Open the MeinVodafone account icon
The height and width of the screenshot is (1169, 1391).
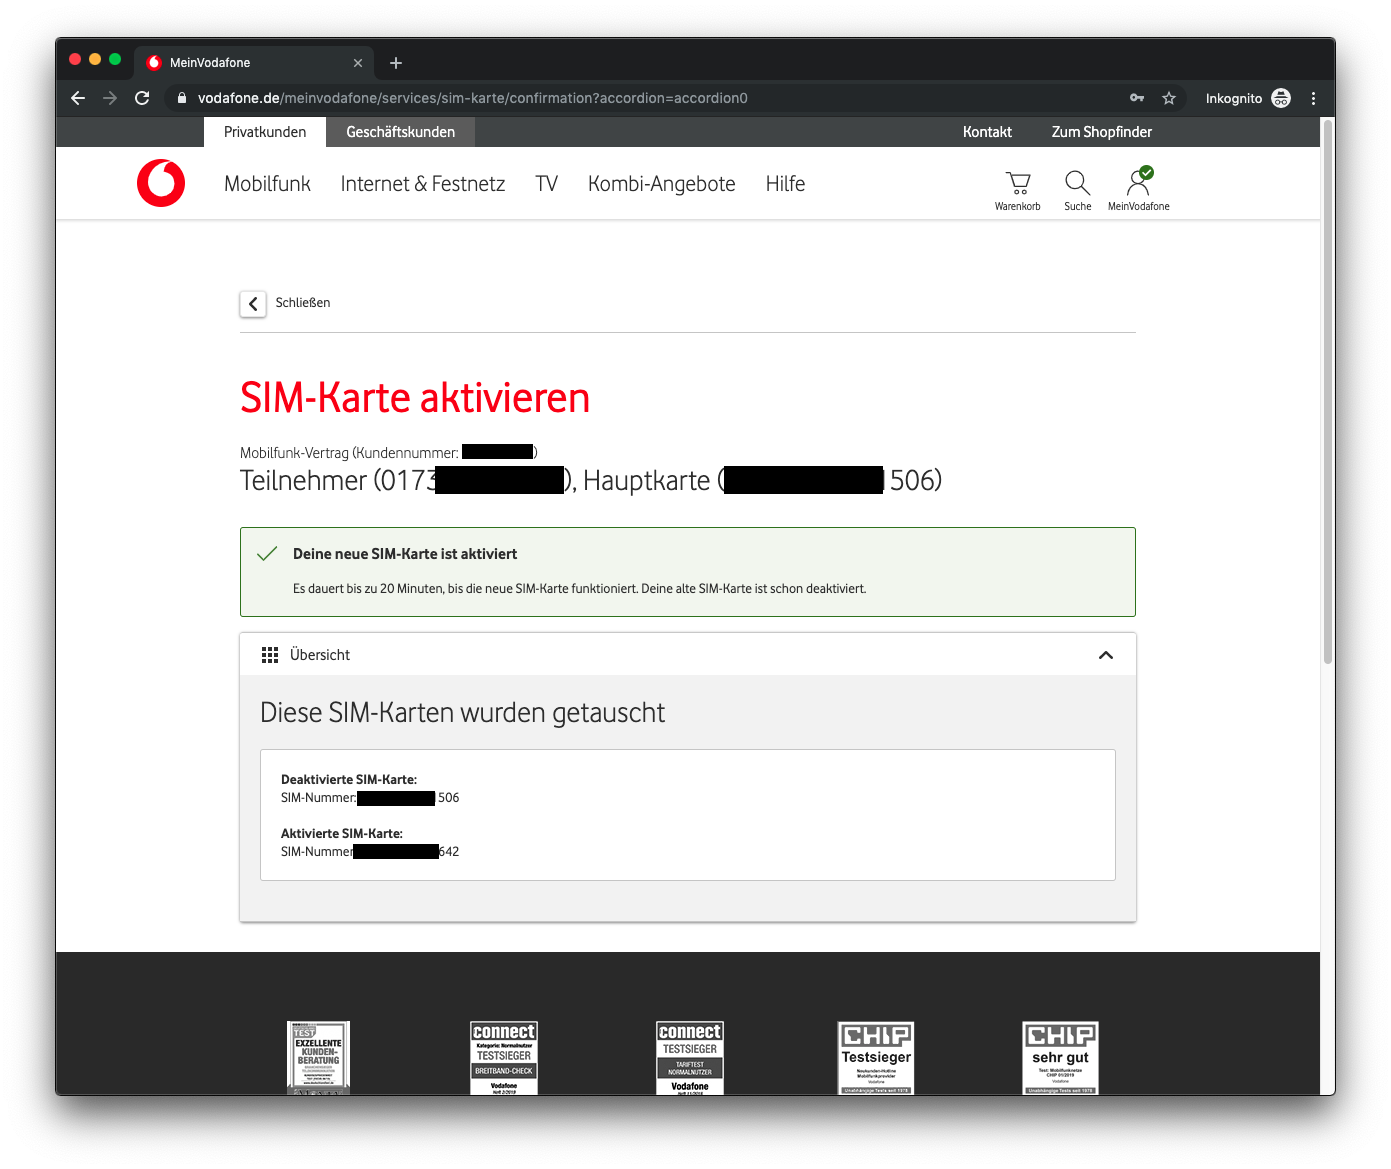point(1138,190)
